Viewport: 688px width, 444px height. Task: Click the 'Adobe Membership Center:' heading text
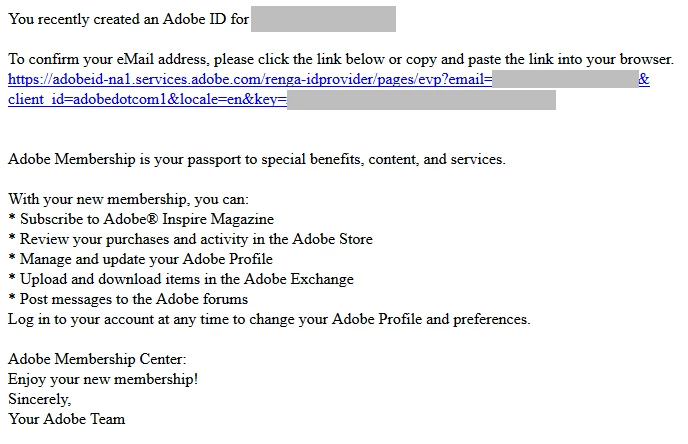click(97, 359)
